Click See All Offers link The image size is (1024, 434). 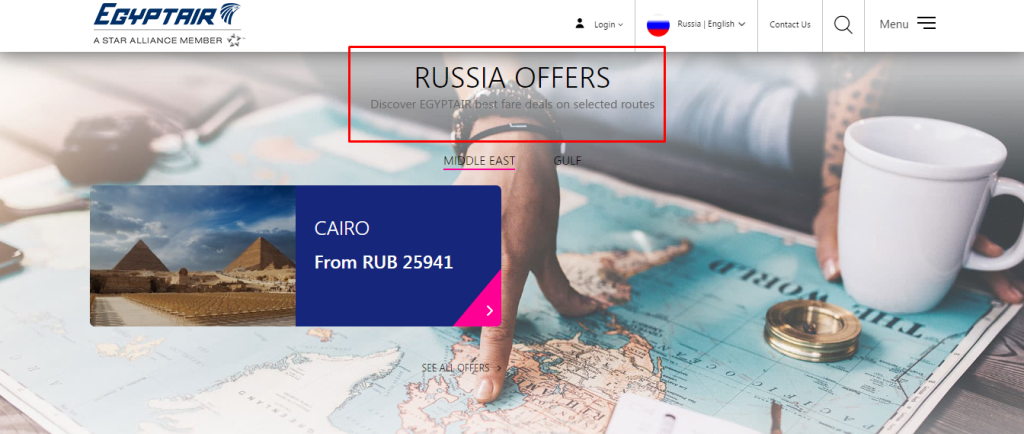[455, 368]
